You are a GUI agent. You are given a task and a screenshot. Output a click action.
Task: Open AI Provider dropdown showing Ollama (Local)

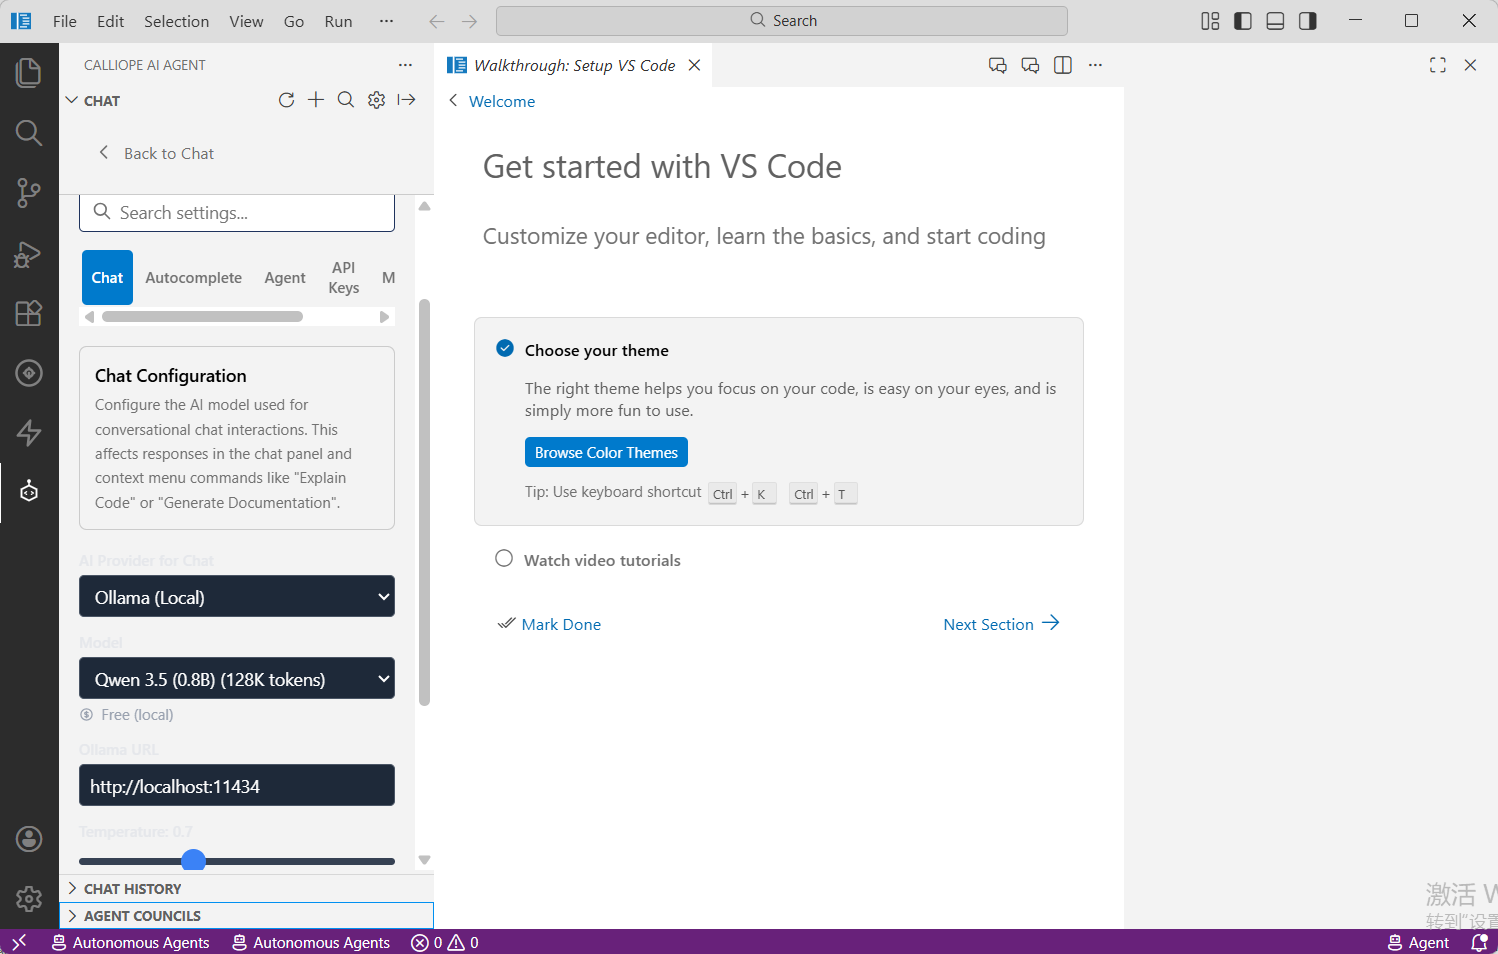pos(237,597)
